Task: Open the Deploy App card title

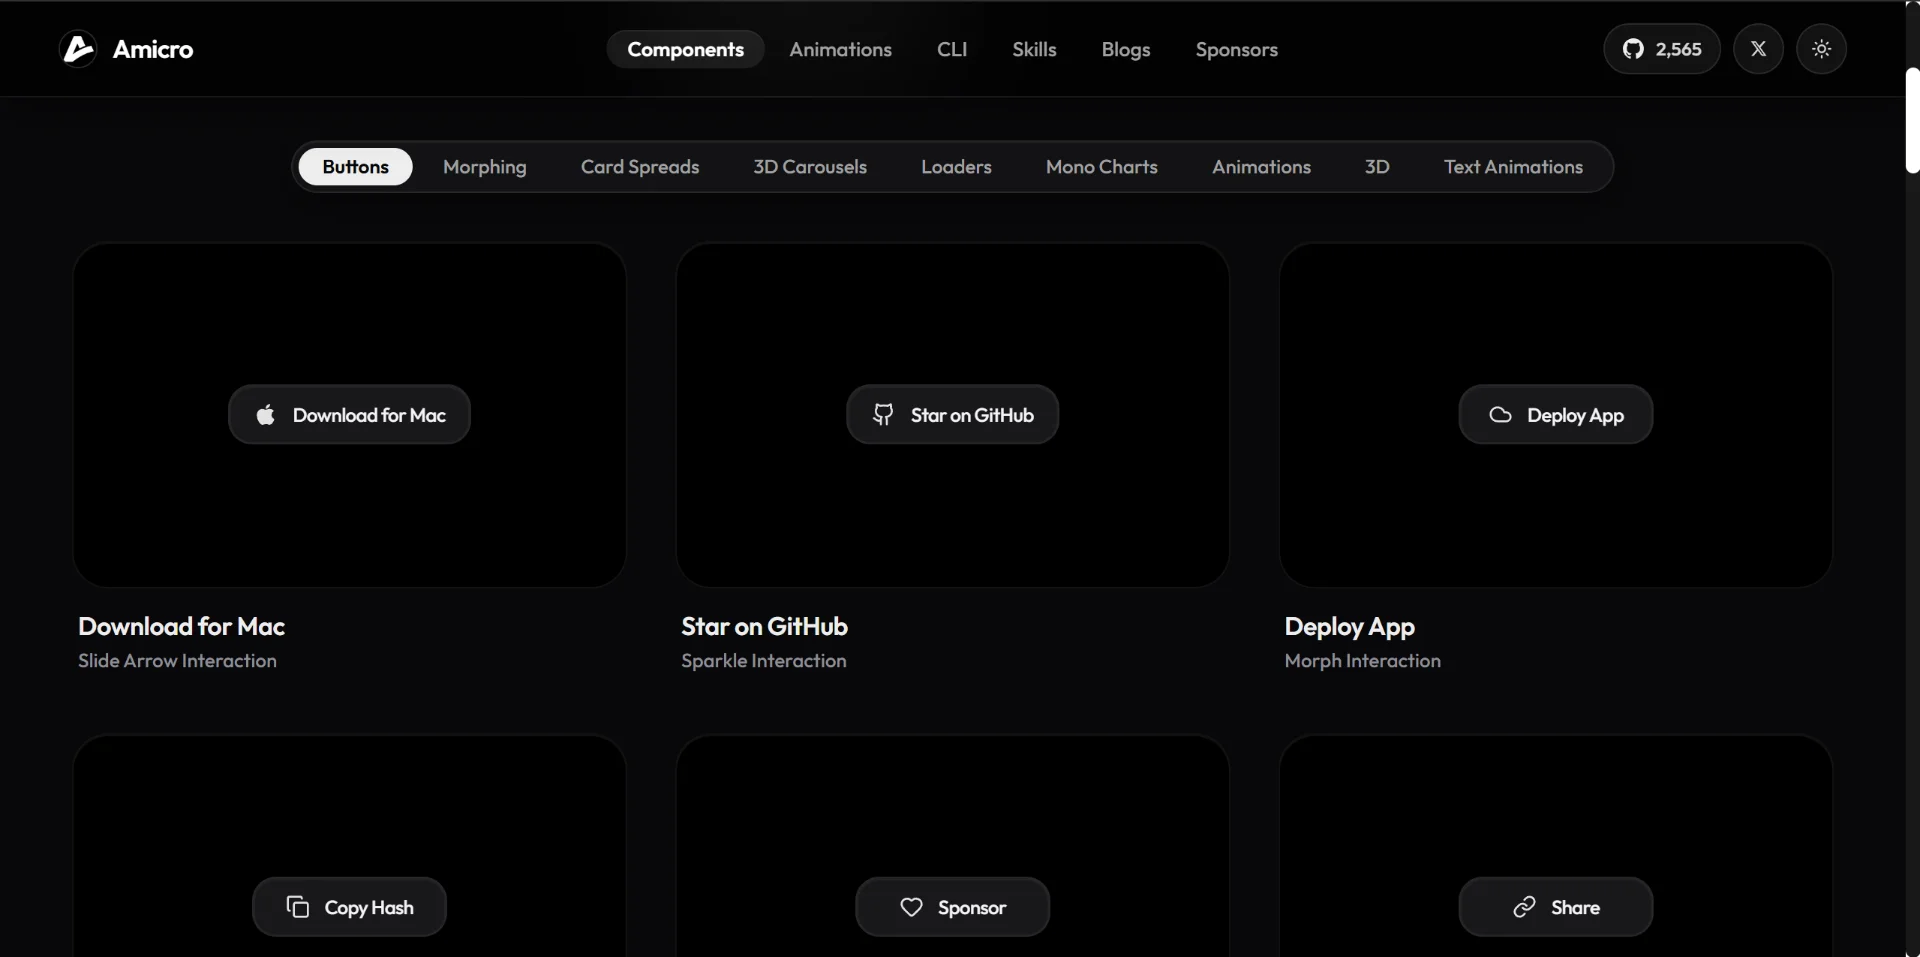Action: tap(1349, 627)
